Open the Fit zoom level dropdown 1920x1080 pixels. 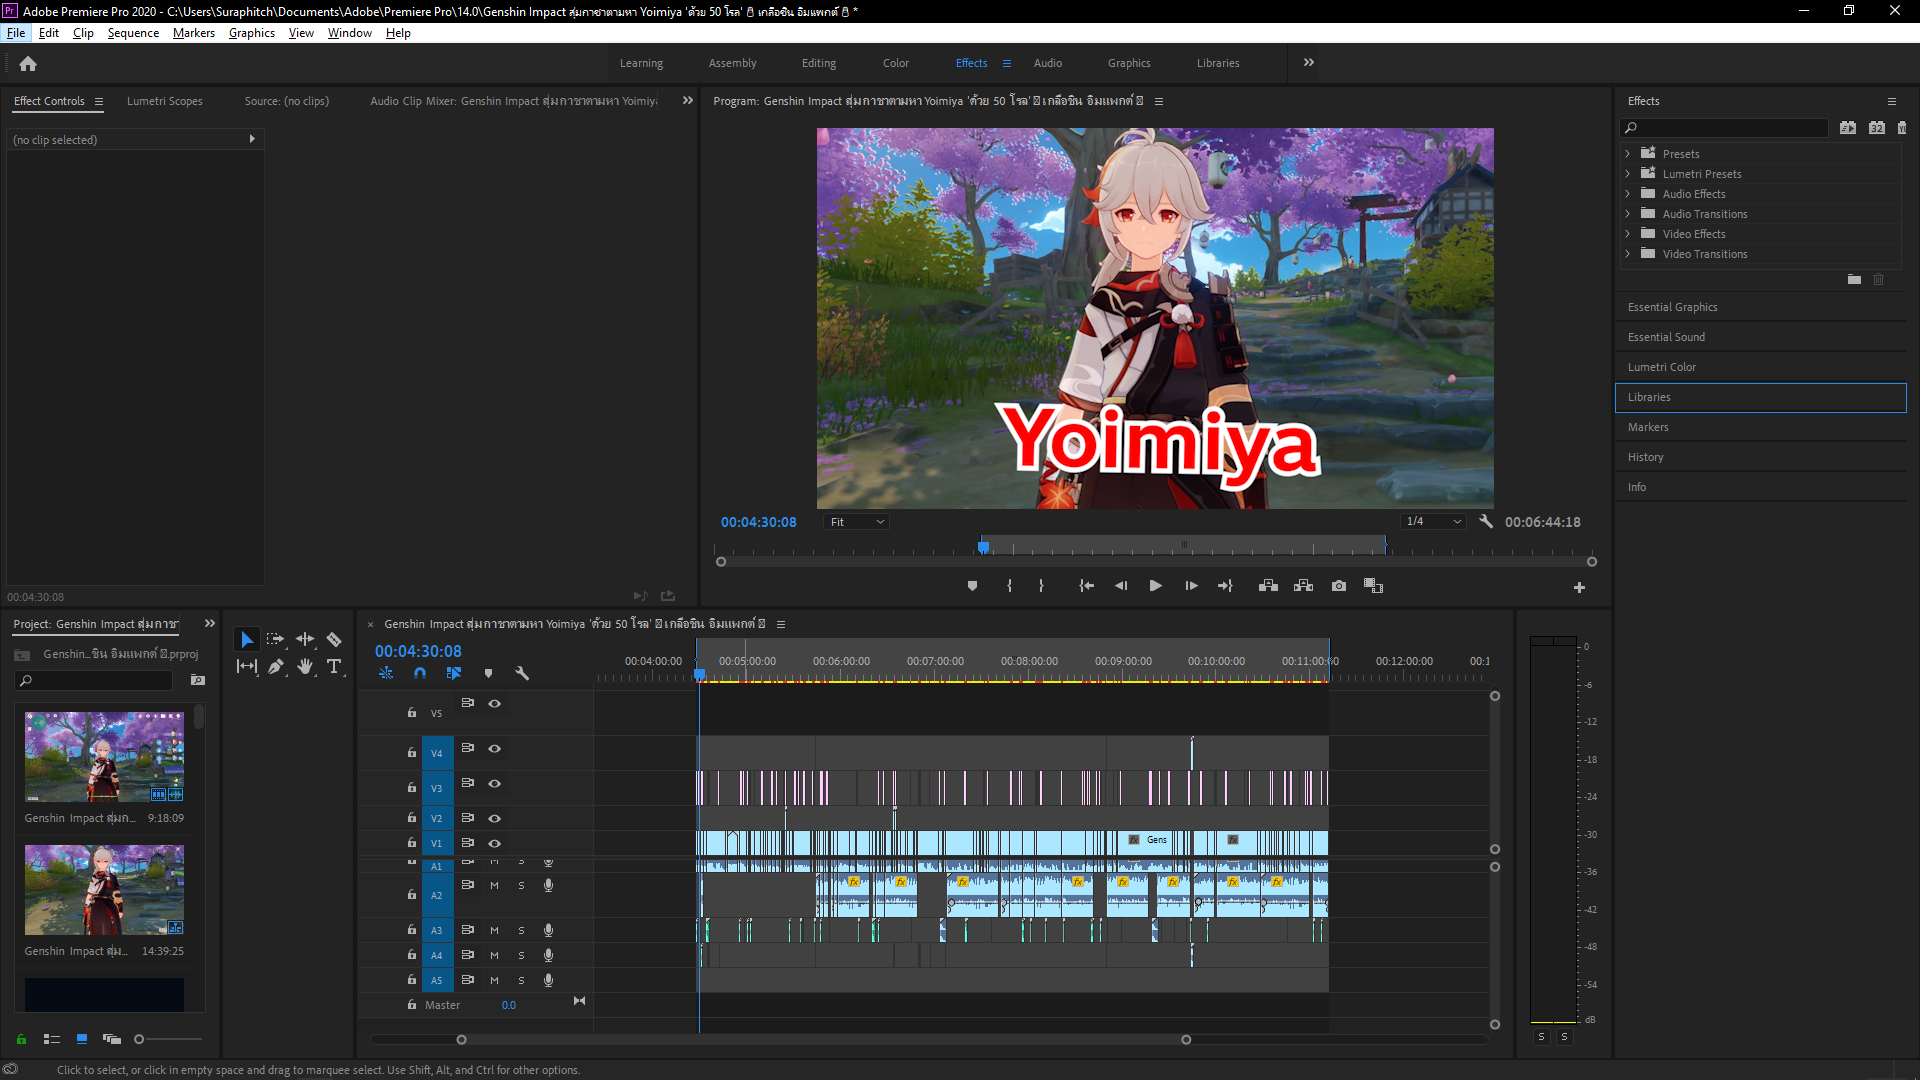pos(856,522)
